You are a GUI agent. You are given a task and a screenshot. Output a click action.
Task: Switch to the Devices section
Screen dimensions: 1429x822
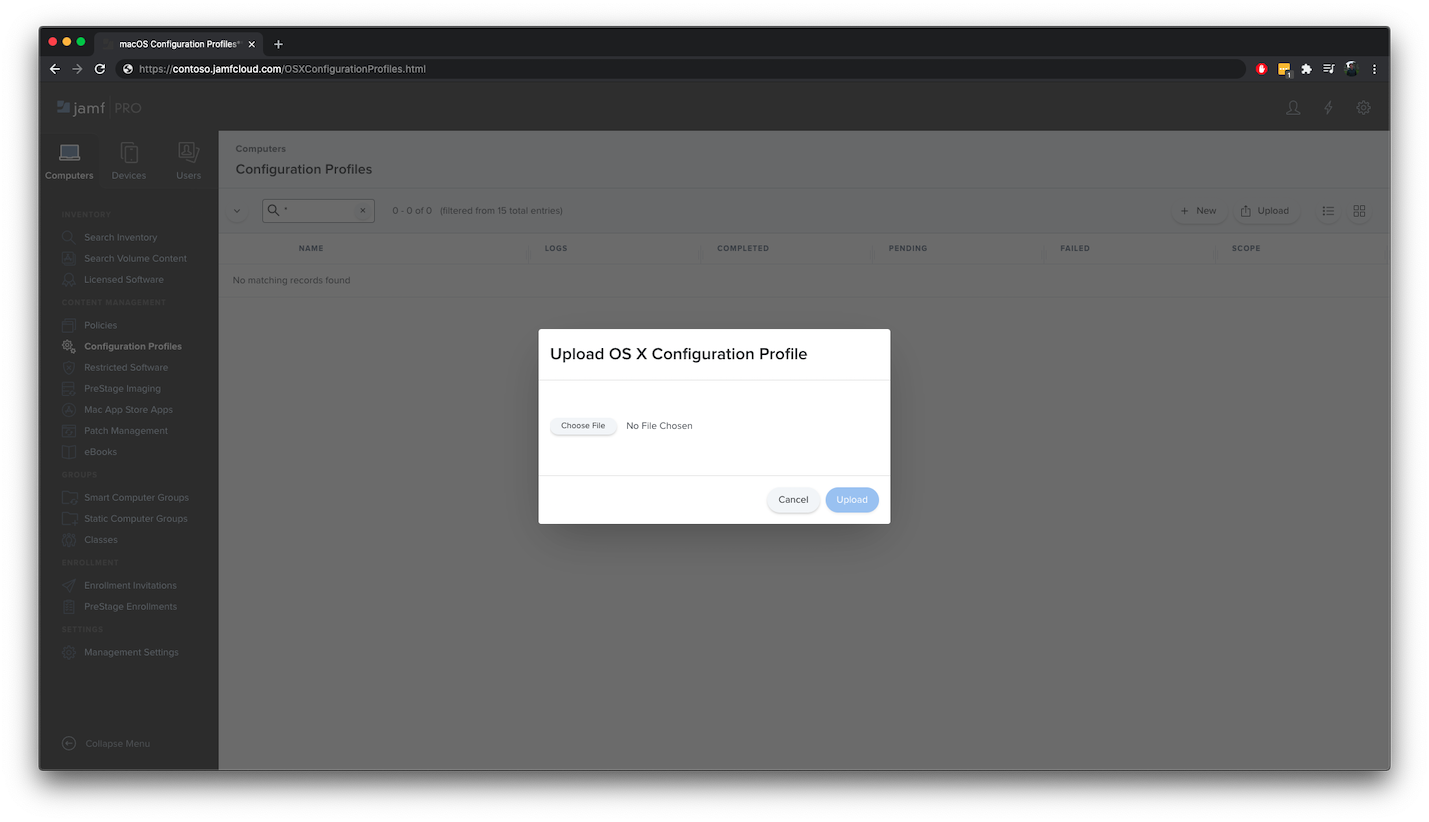pos(129,160)
